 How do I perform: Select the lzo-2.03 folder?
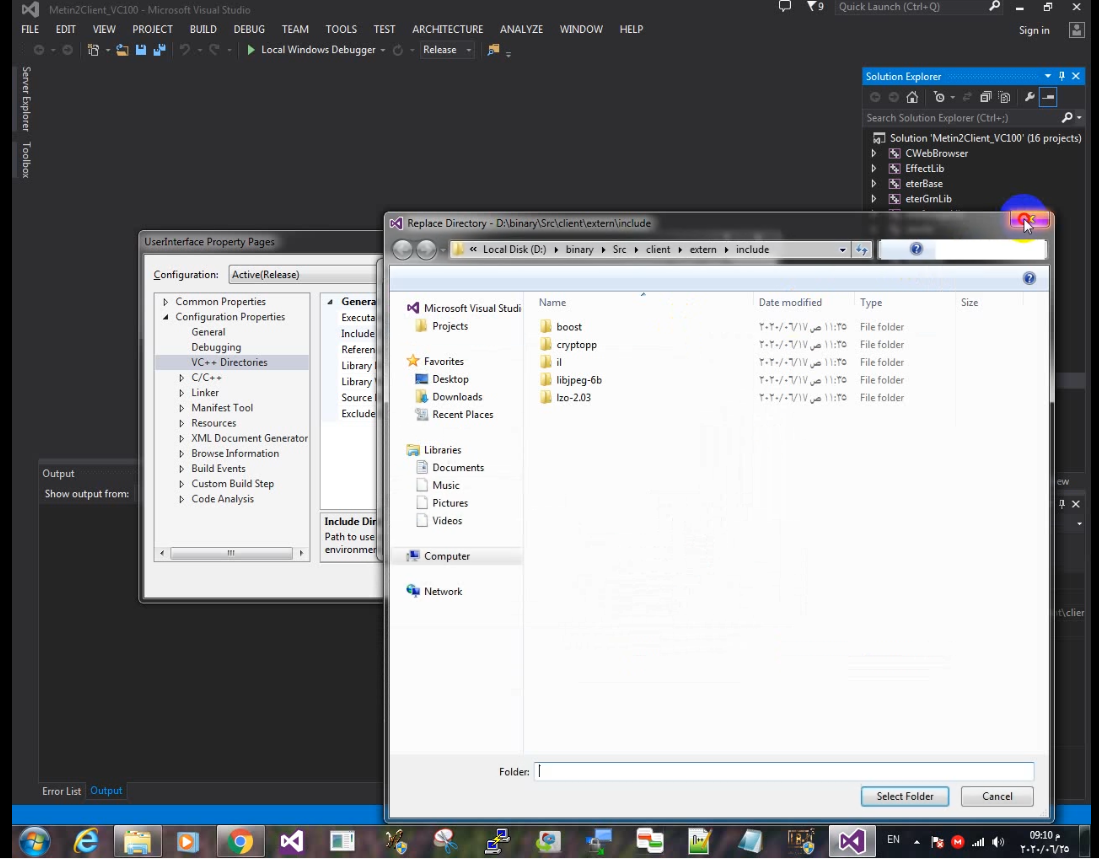tap(573, 397)
